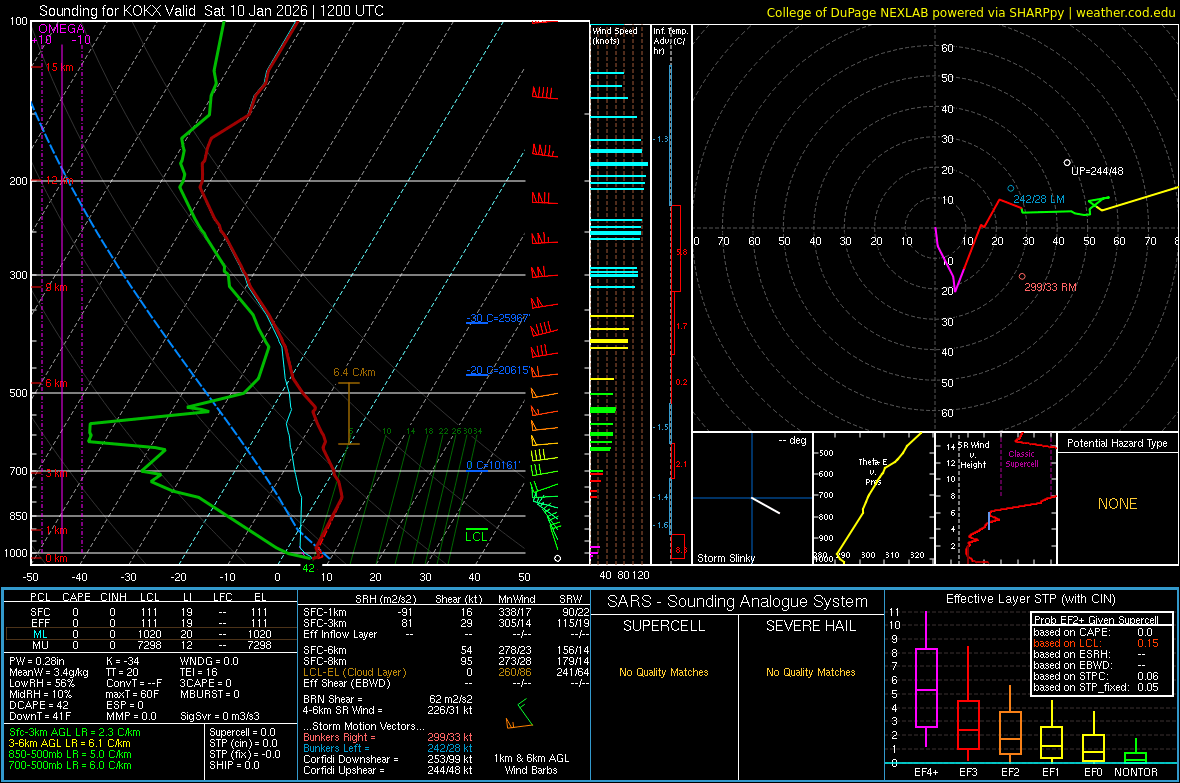
Task: Select the 'EFF' parcel row
Action: (x=149, y=623)
